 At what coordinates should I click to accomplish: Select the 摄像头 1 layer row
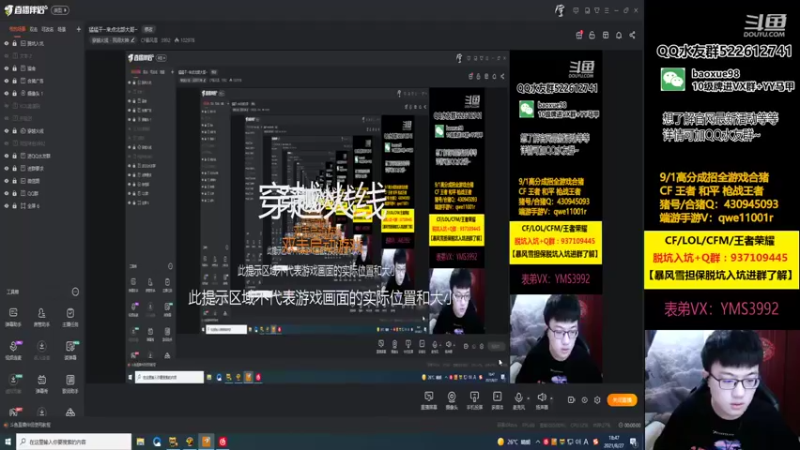click(x=42, y=93)
